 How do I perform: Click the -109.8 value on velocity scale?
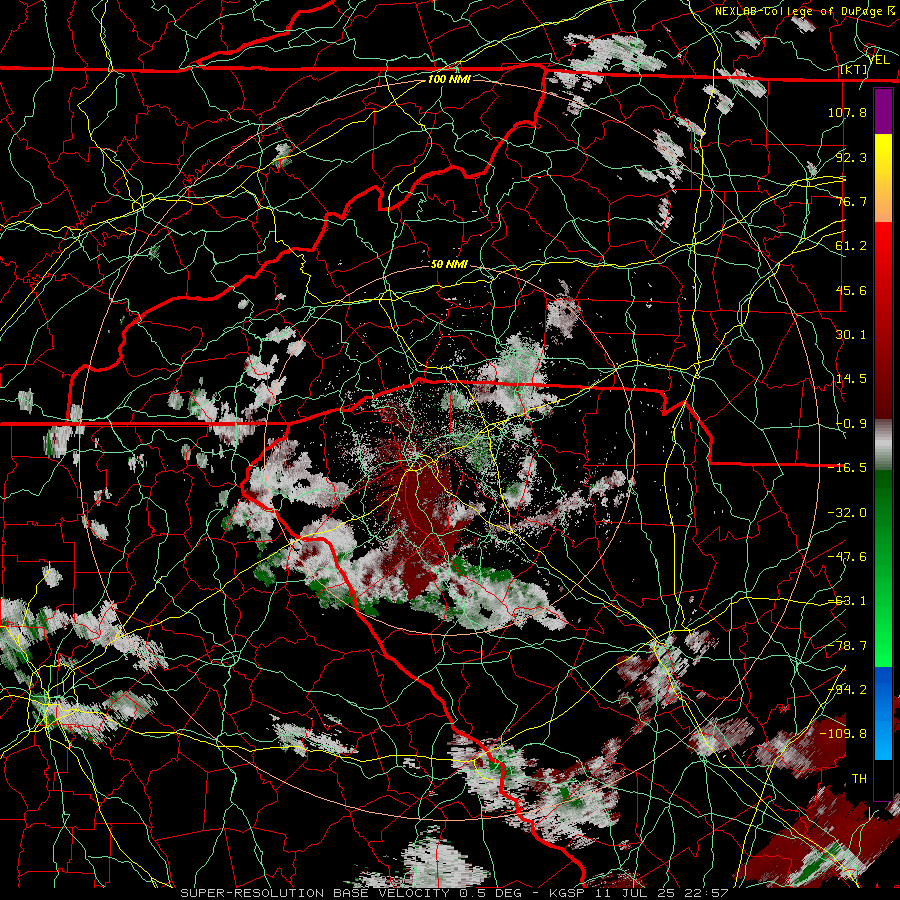pos(844,734)
